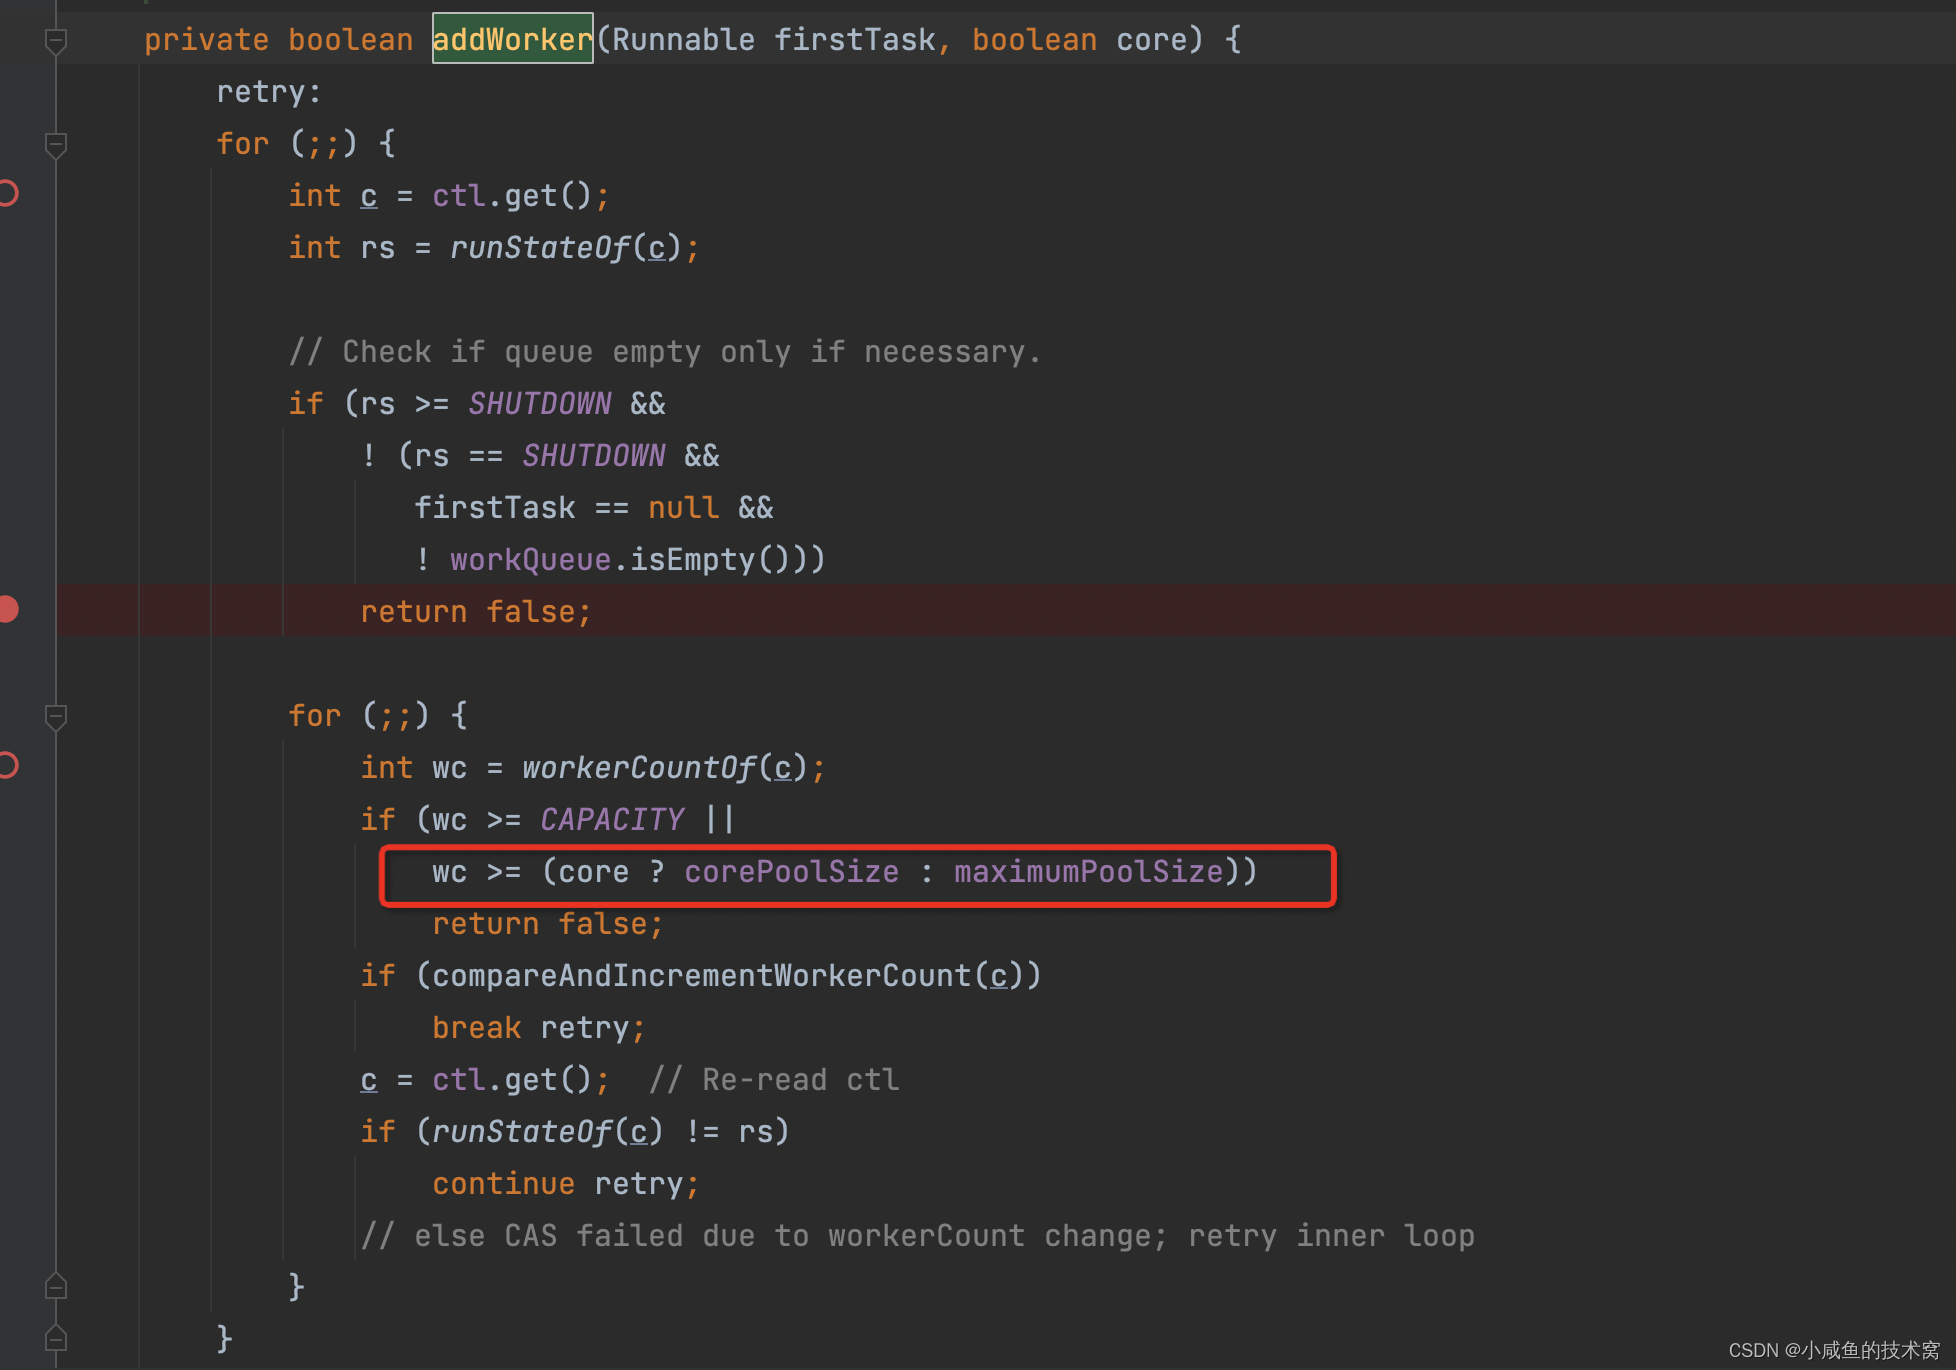Collapse the addWorker method fold marker
Viewport: 1956px width, 1370px height.
pyautogui.click(x=56, y=41)
